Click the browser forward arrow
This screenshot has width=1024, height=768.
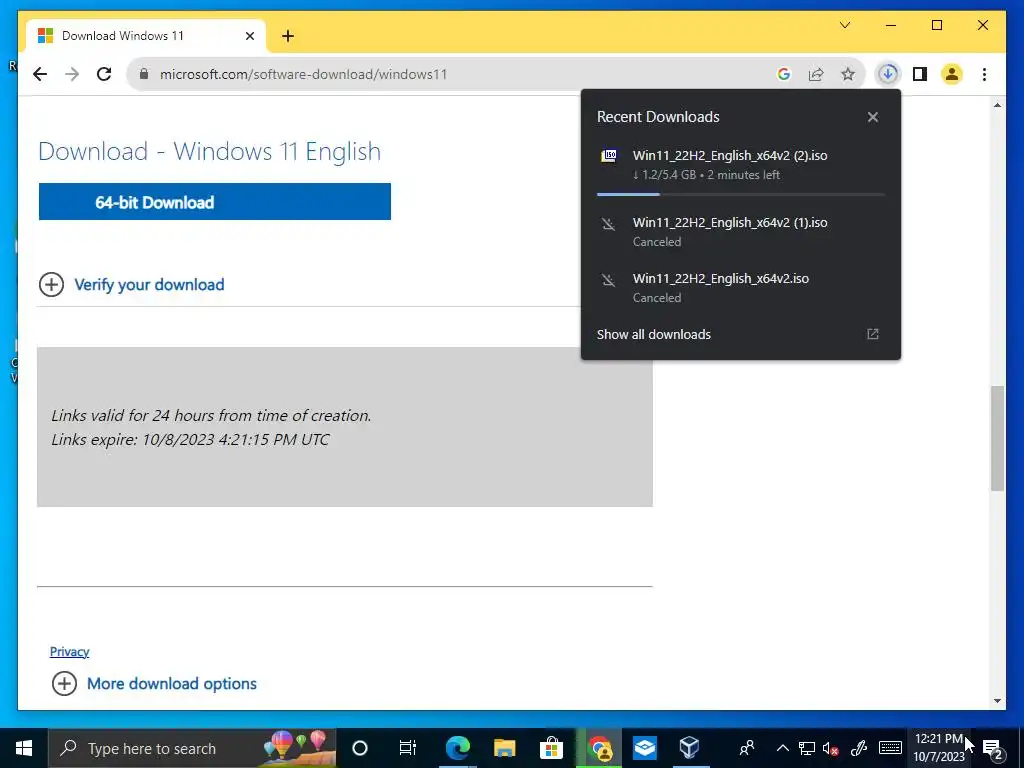72,74
